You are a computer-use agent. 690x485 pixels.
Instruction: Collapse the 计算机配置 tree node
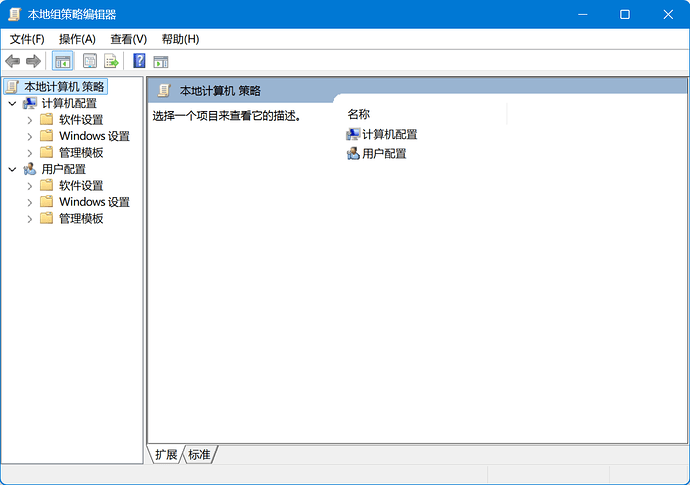12,103
